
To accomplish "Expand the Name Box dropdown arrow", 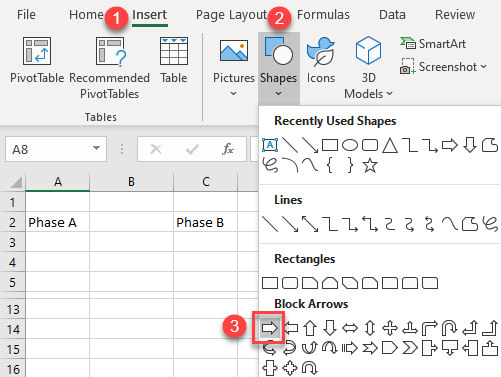I will coord(96,148).
